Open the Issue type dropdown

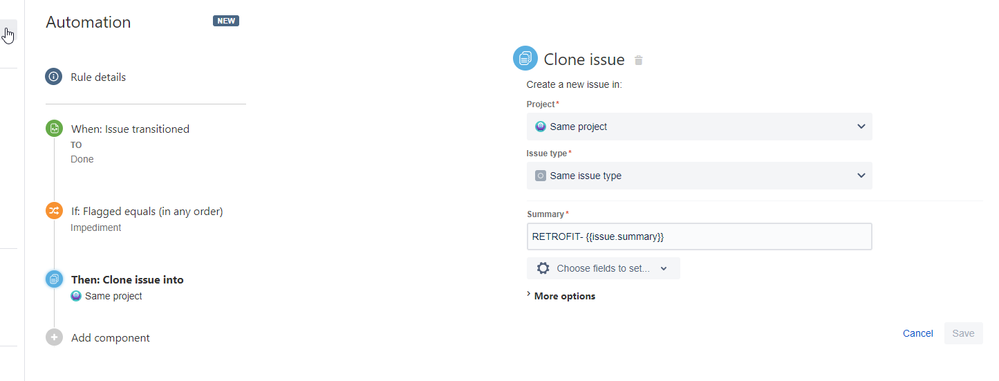coord(699,175)
